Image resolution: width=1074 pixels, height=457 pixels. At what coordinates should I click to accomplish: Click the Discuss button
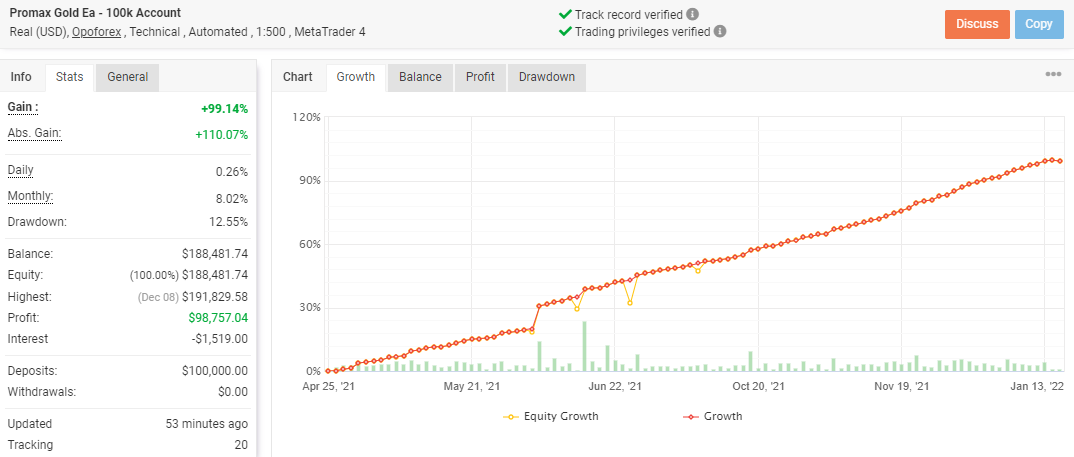pyautogui.click(x=977, y=24)
